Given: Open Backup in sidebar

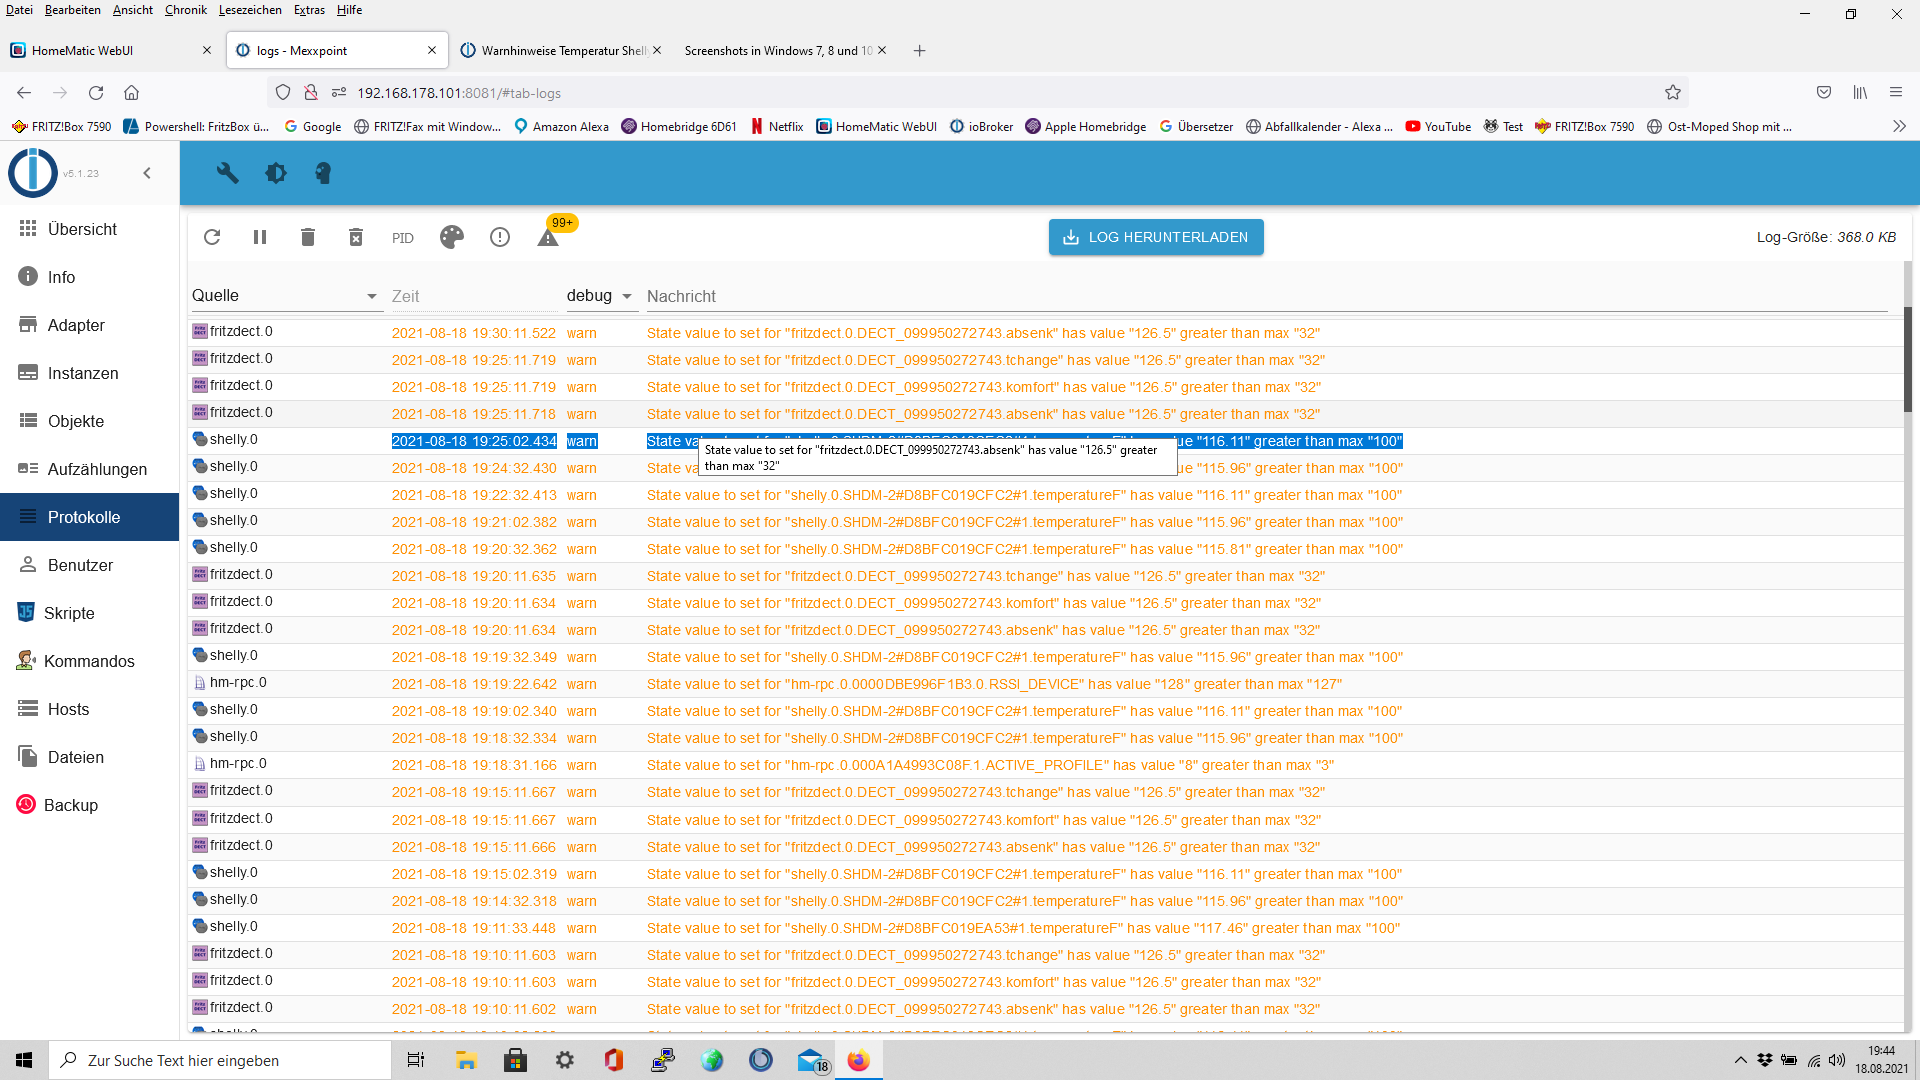Looking at the screenshot, I should pyautogui.click(x=90, y=805).
